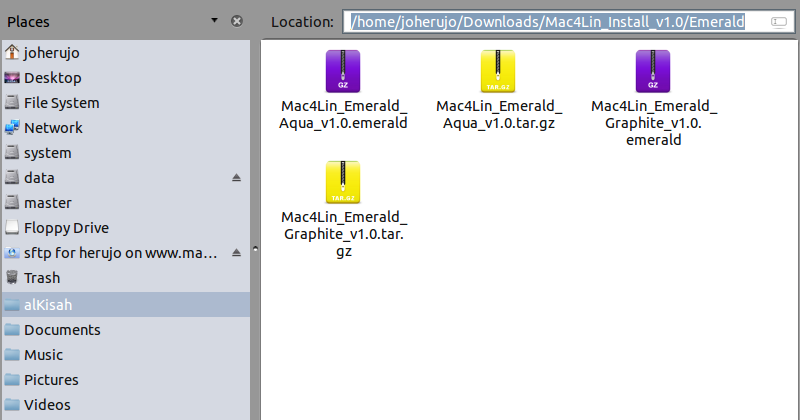Click the data drive icon
The image size is (800, 420).
click(12, 178)
